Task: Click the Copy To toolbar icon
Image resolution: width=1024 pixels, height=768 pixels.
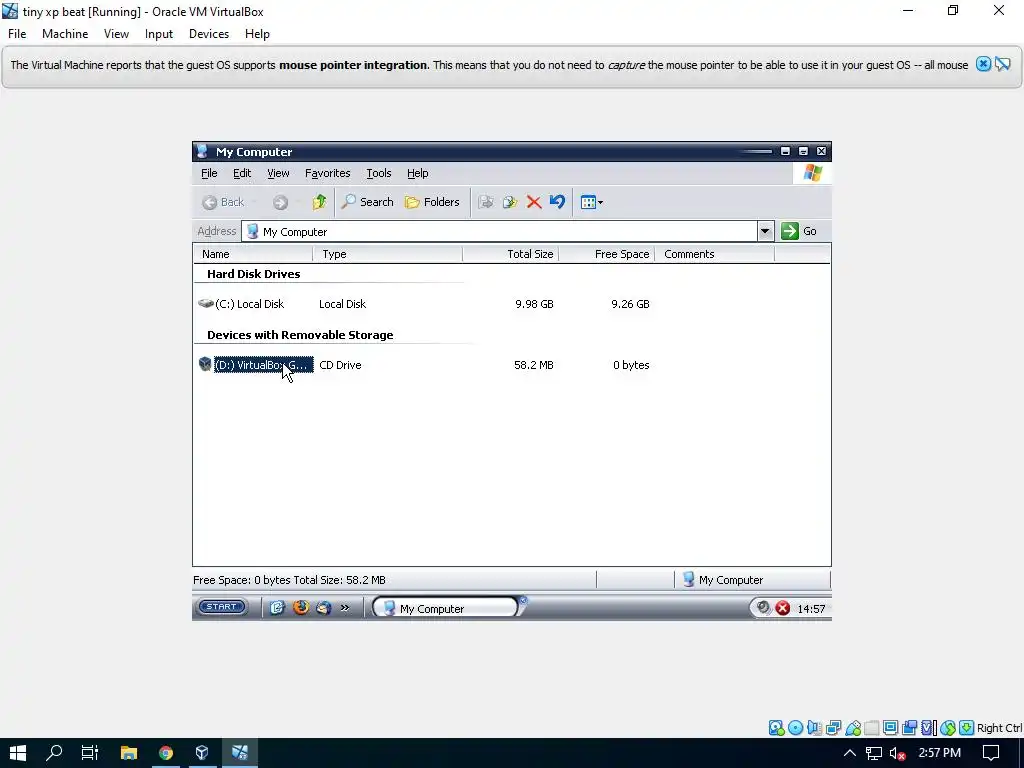Action: click(509, 202)
